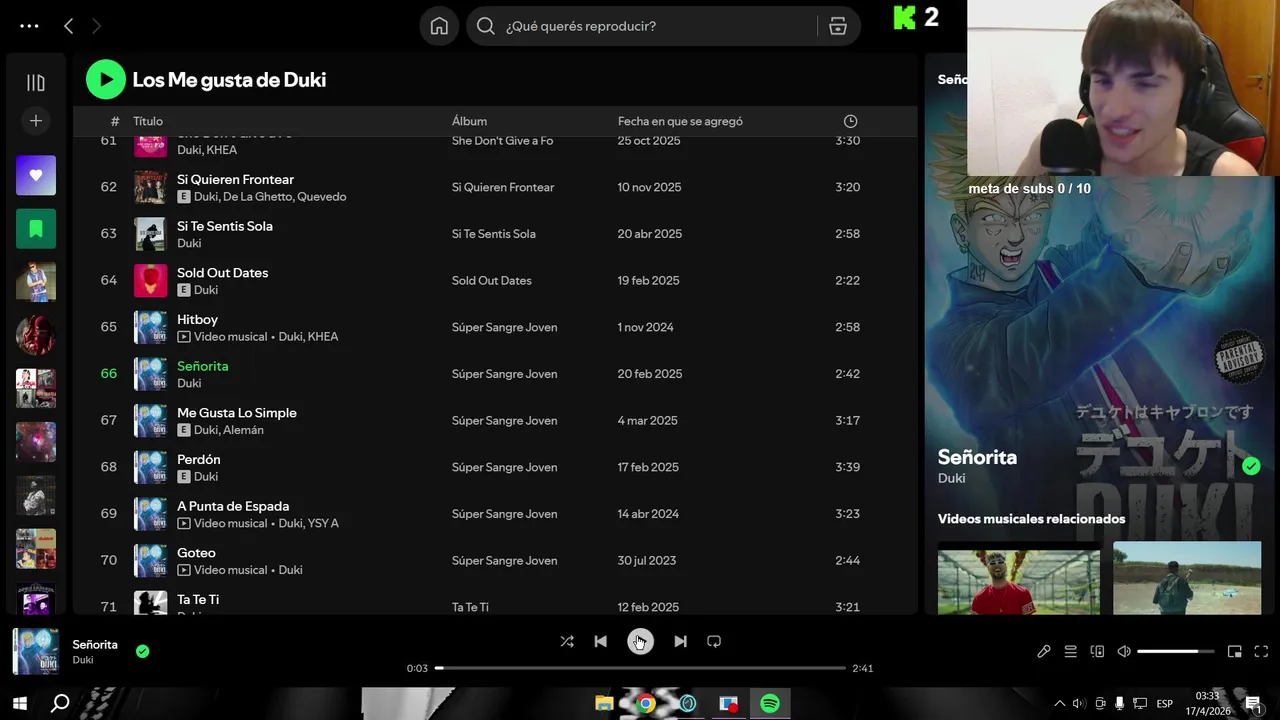Screen dimensions: 1280x720
Task: Toggle the green check in the Señorita side panel
Action: (x=1251, y=466)
